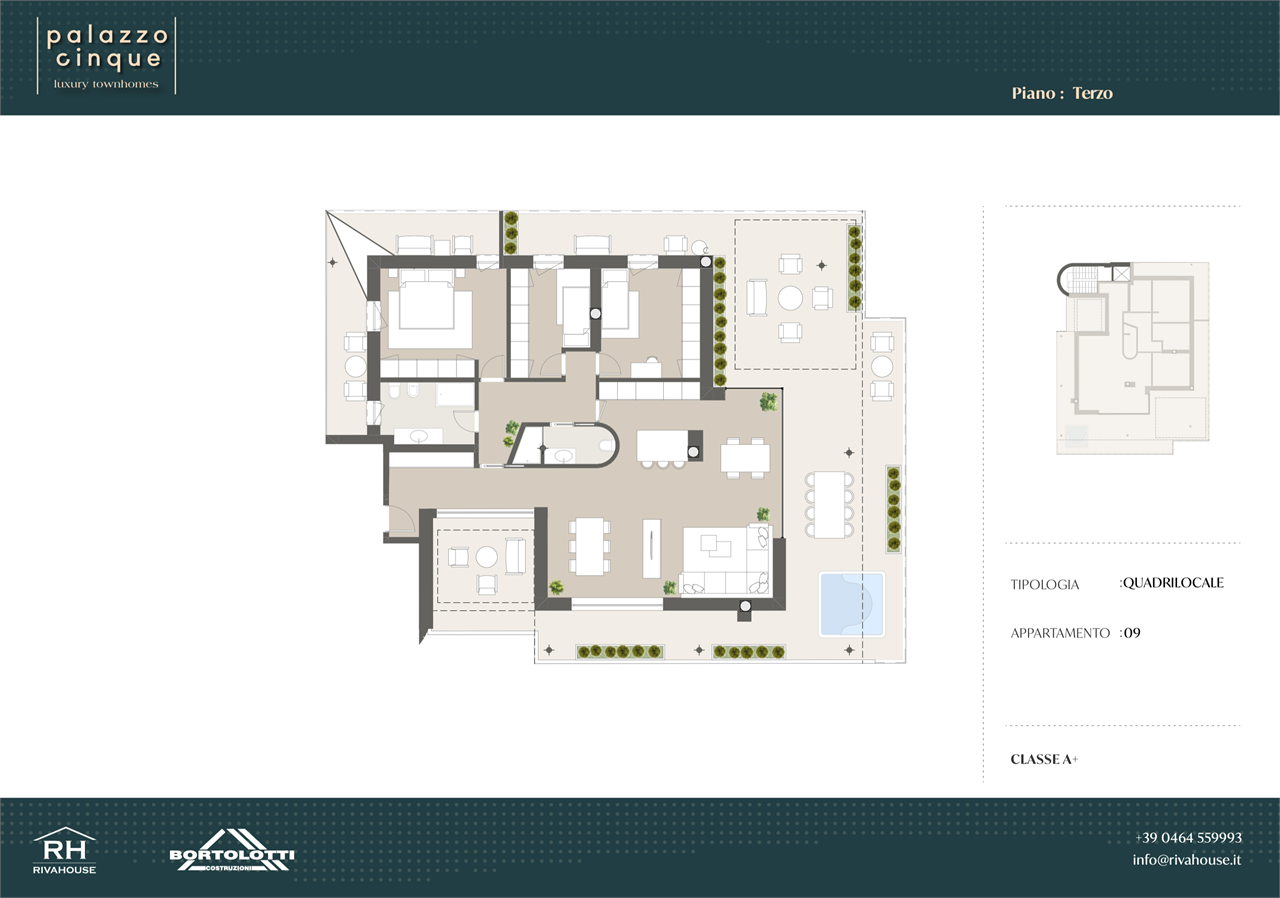
Task: Click the phone number +39 0464 559993
Action: (1188, 838)
